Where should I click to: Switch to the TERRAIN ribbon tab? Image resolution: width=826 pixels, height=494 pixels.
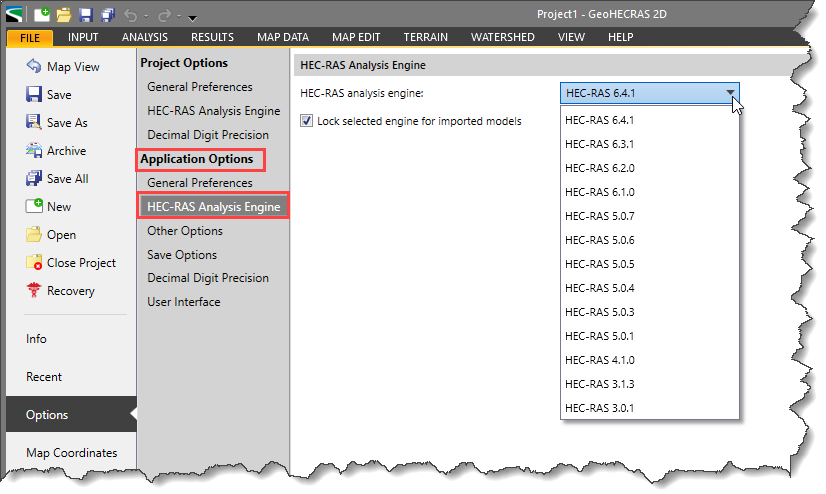[x=426, y=37]
